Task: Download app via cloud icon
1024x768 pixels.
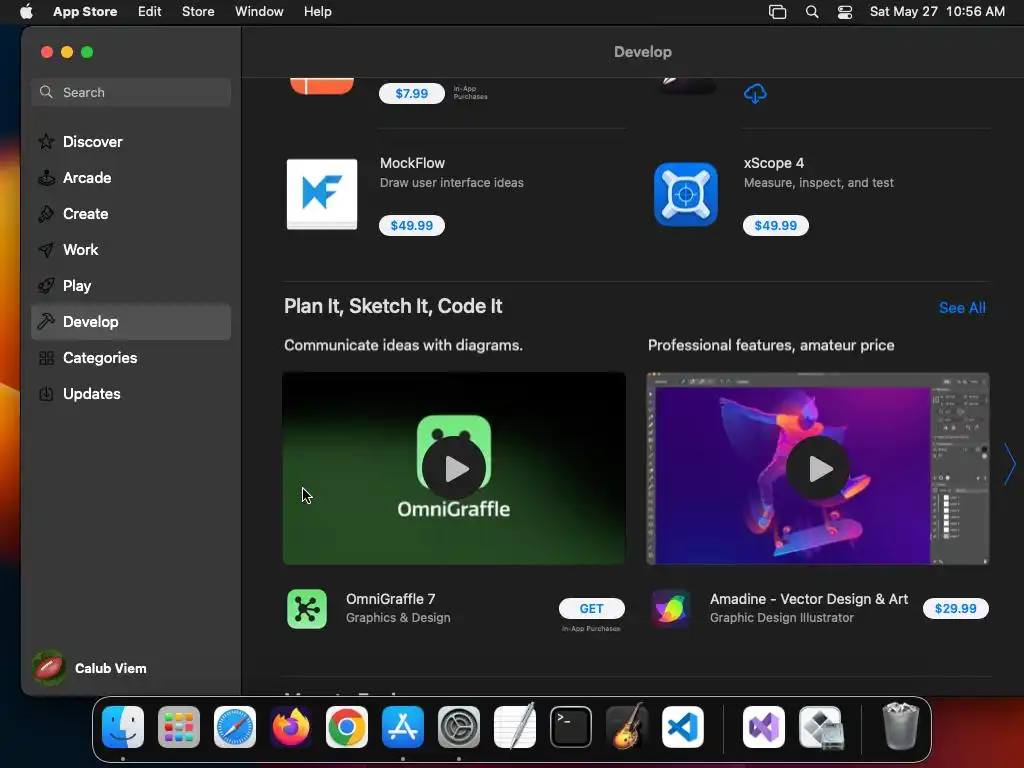Action: pyautogui.click(x=755, y=93)
